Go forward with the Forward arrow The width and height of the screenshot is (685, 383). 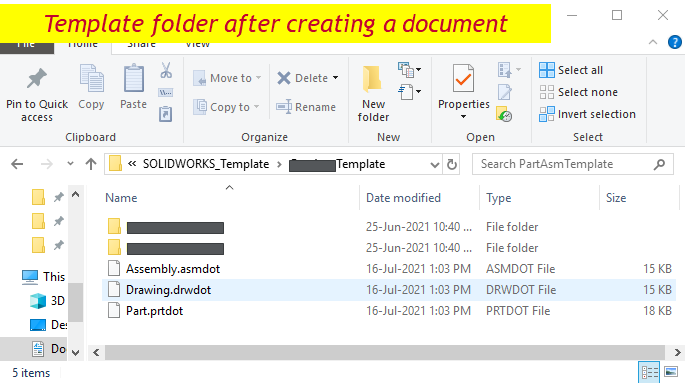click(x=46, y=164)
